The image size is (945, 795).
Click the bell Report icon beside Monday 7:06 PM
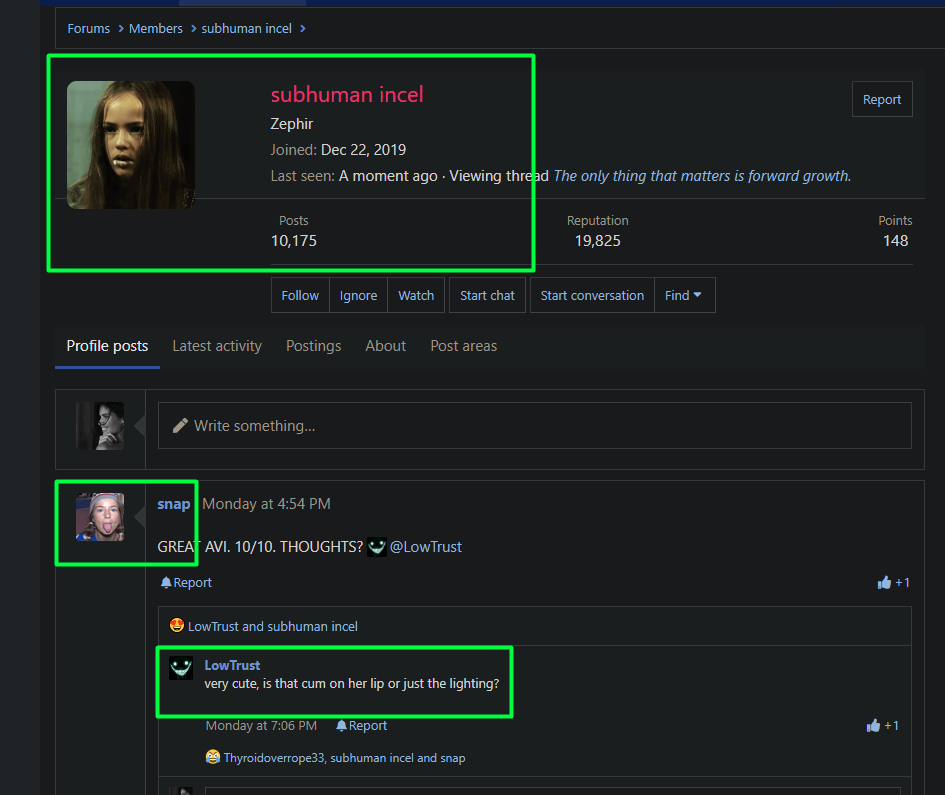tap(341, 726)
